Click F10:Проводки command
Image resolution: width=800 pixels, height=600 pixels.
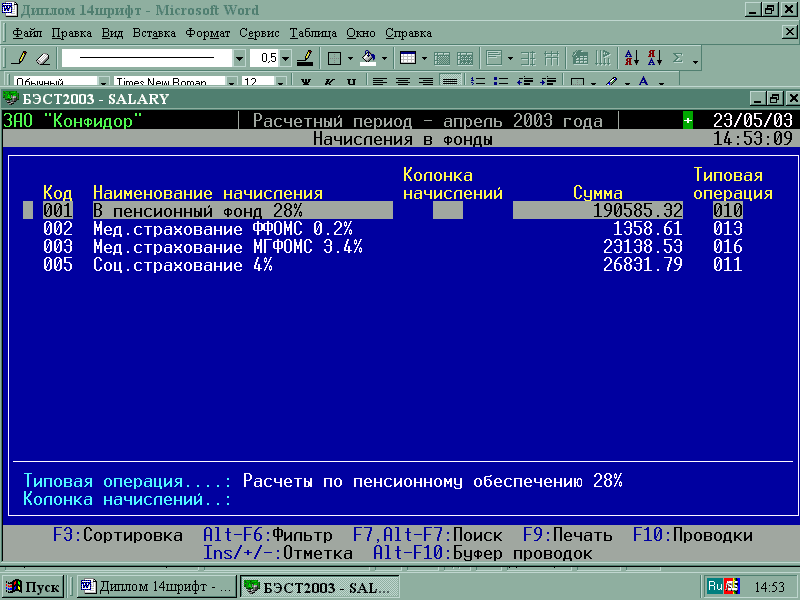[692, 535]
